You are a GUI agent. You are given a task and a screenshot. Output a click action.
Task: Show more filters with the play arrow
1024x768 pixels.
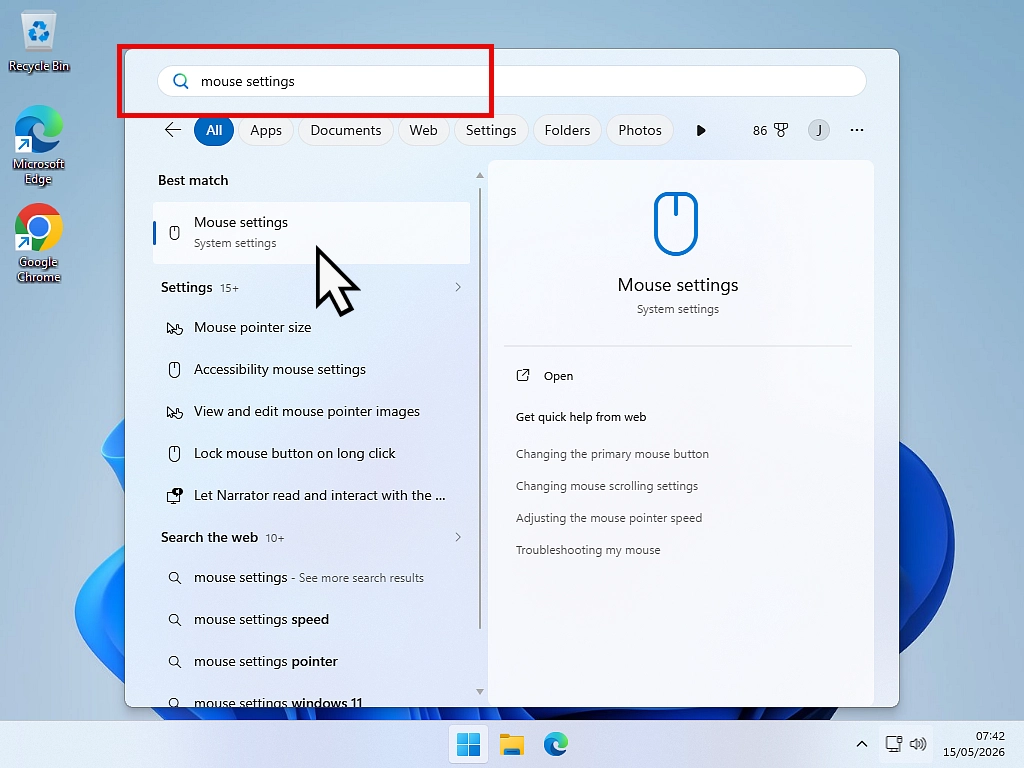click(701, 131)
